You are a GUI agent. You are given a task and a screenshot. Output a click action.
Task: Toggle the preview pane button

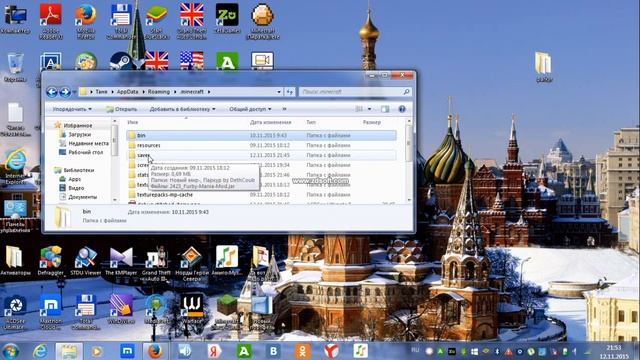385,109
